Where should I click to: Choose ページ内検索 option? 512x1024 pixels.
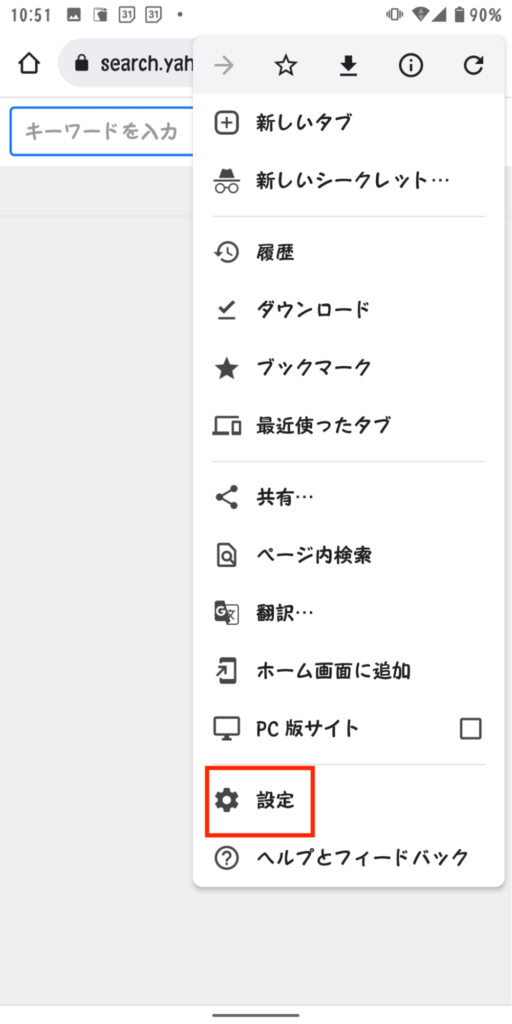349,556
